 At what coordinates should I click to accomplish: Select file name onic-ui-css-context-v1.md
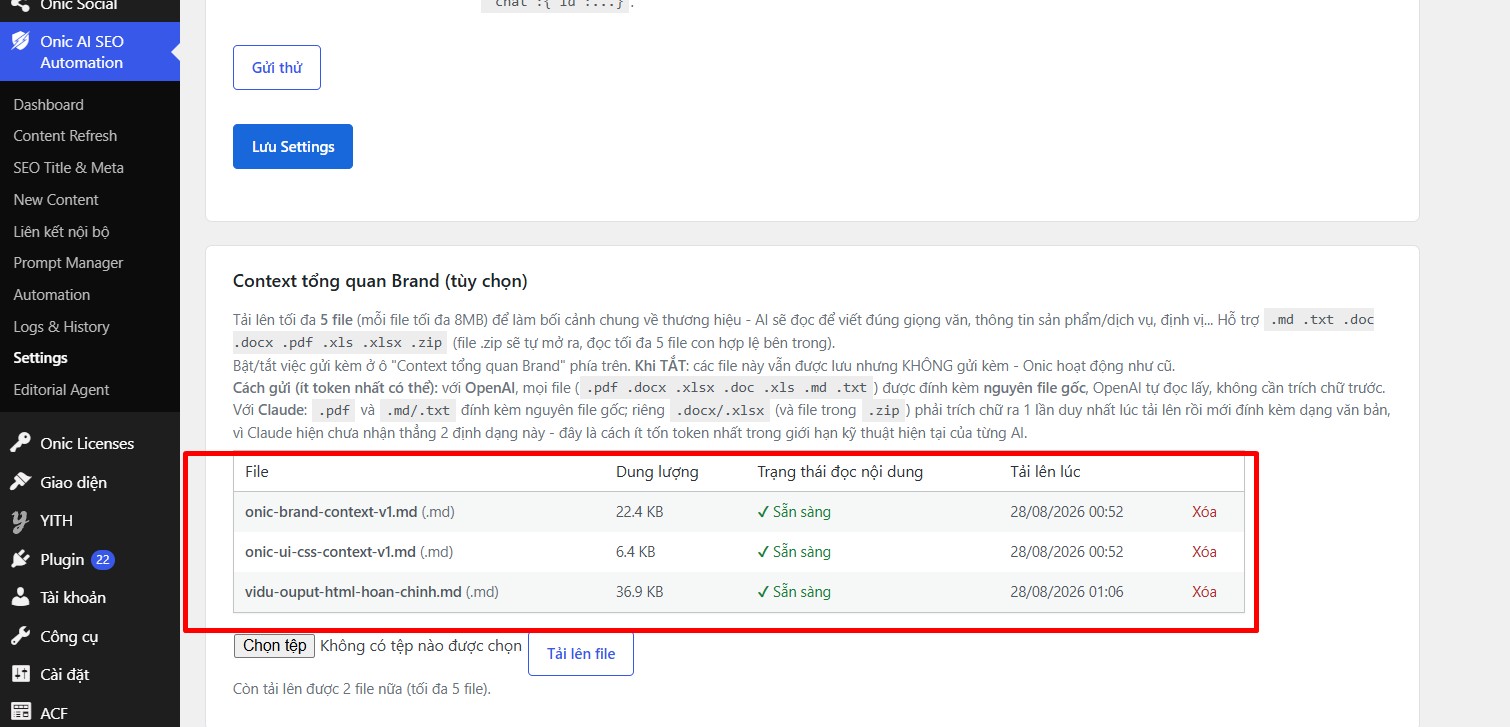[x=330, y=552]
